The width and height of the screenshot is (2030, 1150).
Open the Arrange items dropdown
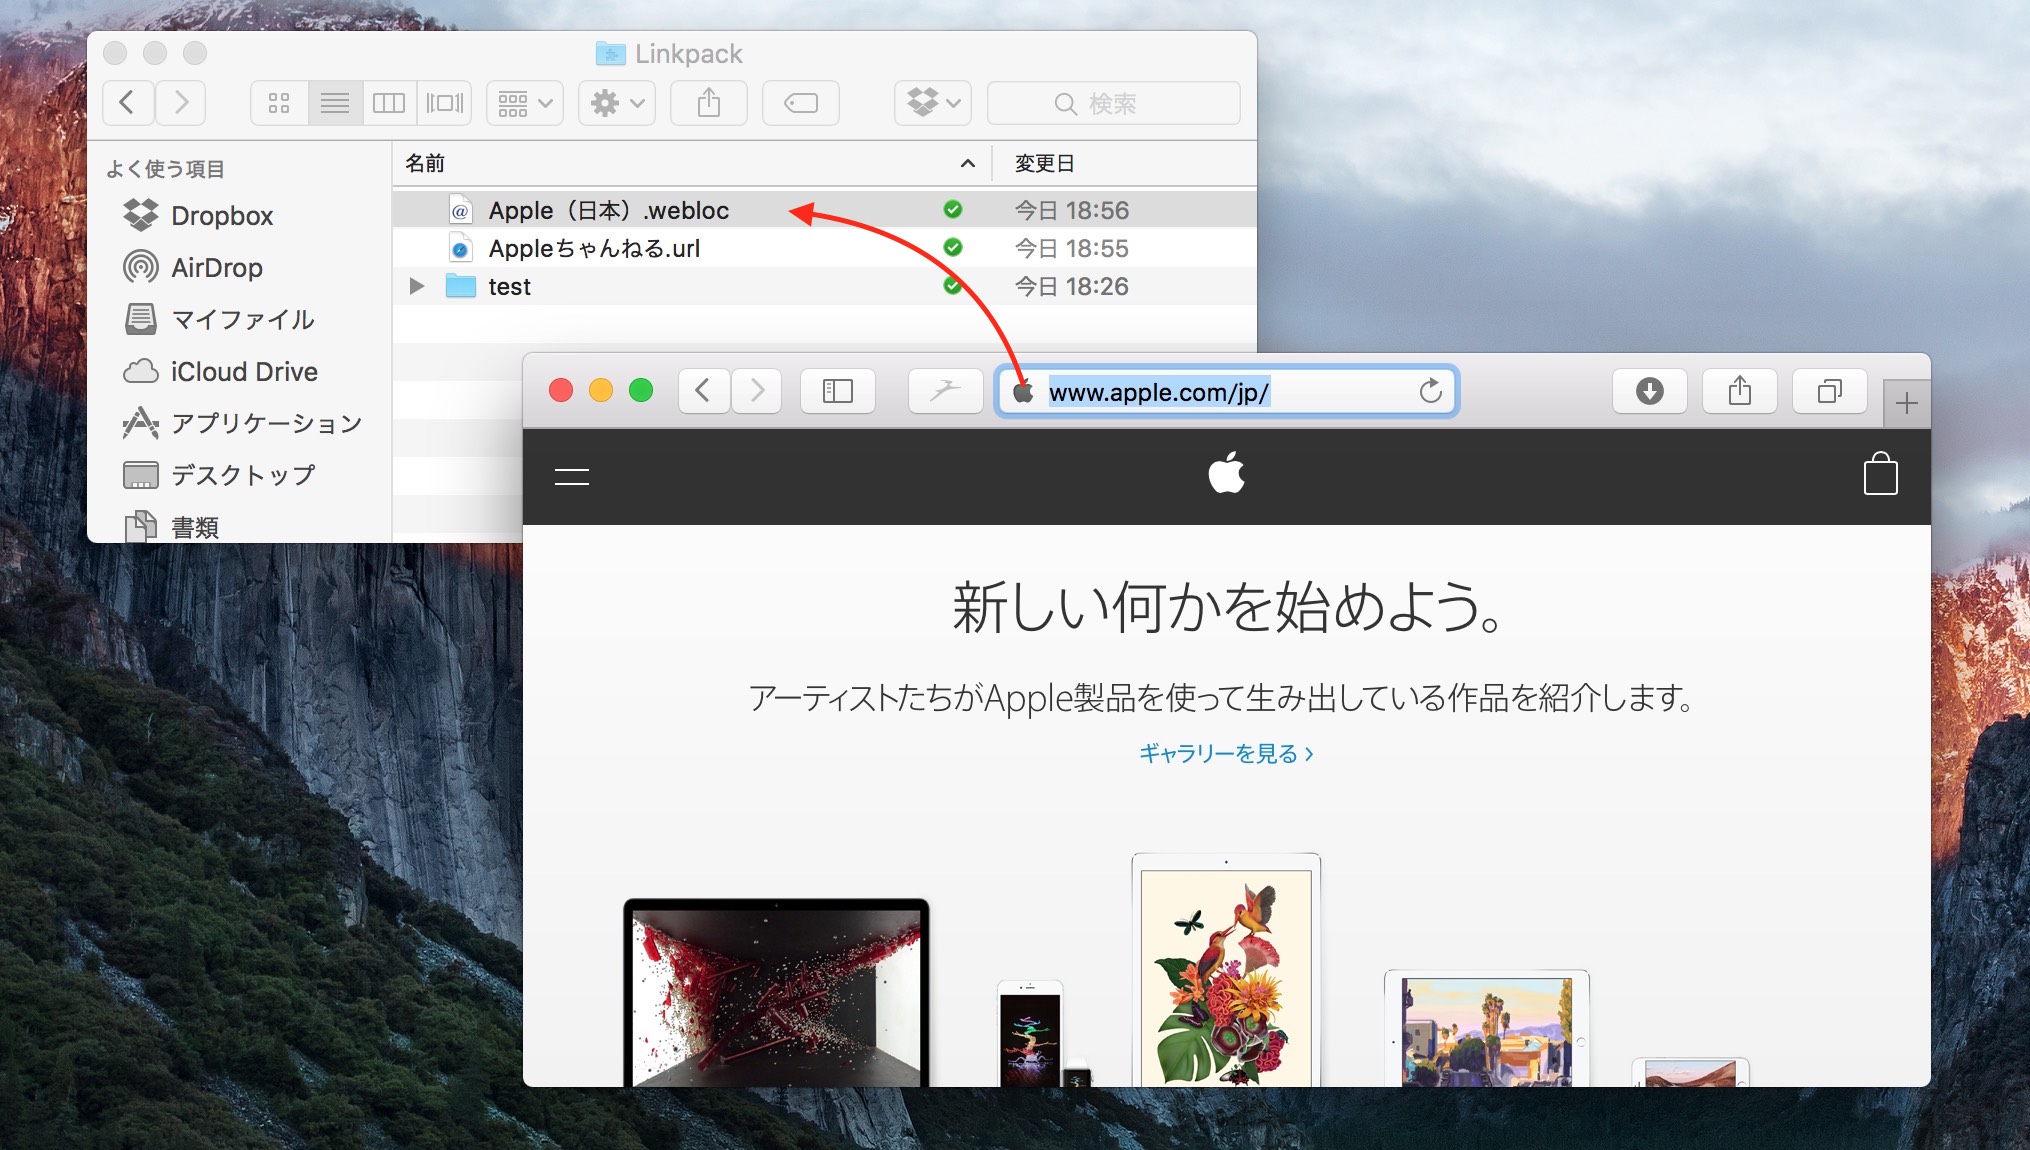tap(524, 103)
